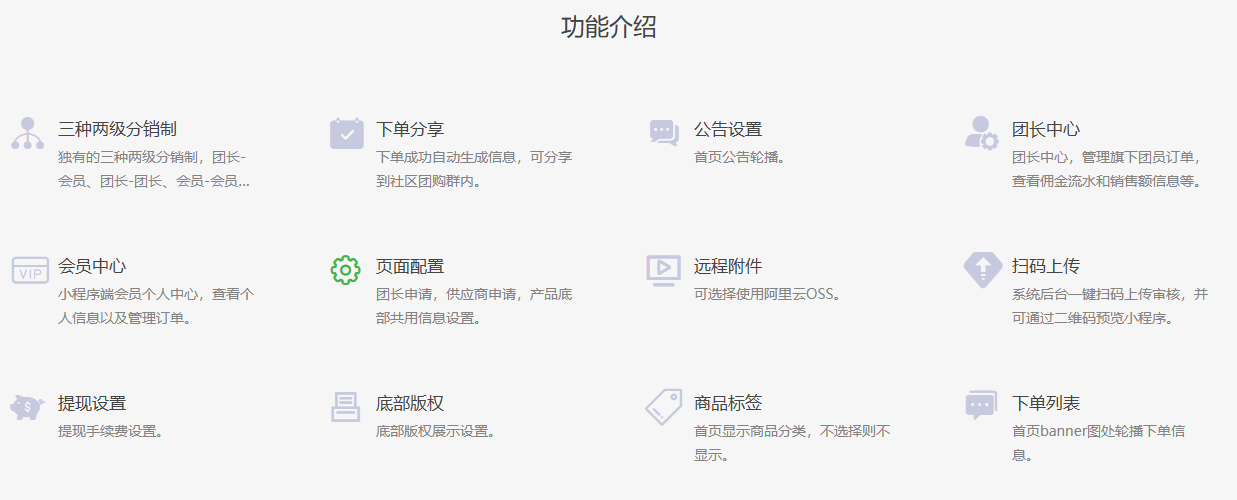Click the printer icon for 底部版权
1237x500 pixels.
(x=345, y=407)
